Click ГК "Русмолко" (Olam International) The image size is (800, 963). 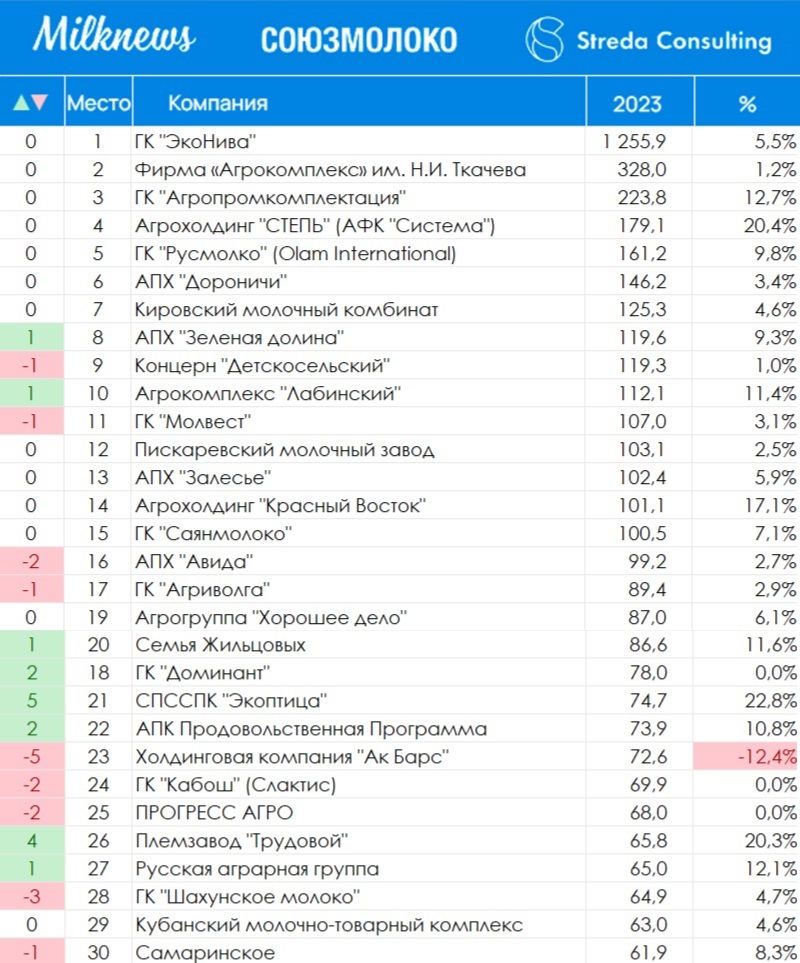(295, 253)
